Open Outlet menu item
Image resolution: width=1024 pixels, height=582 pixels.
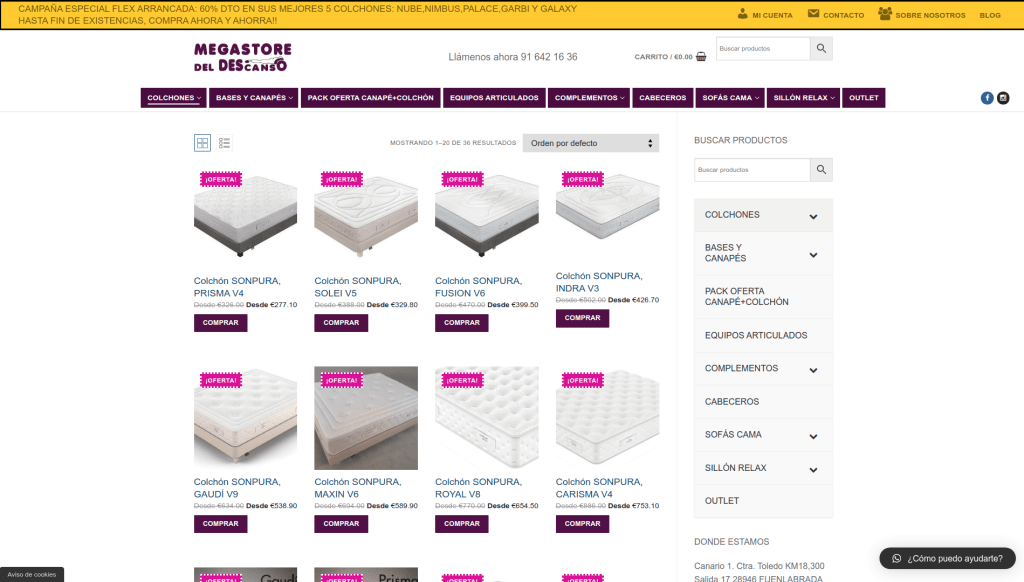[x=863, y=98]
